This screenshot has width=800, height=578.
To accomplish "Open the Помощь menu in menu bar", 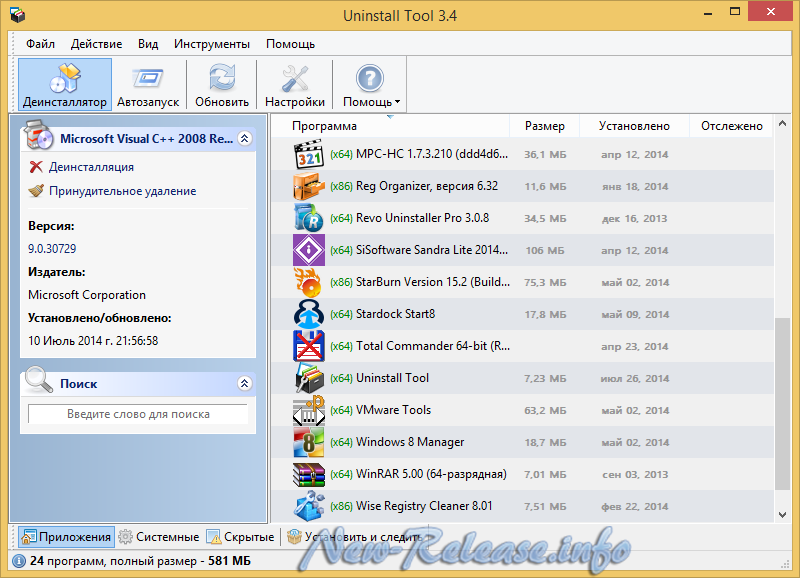I will [290, 44].
